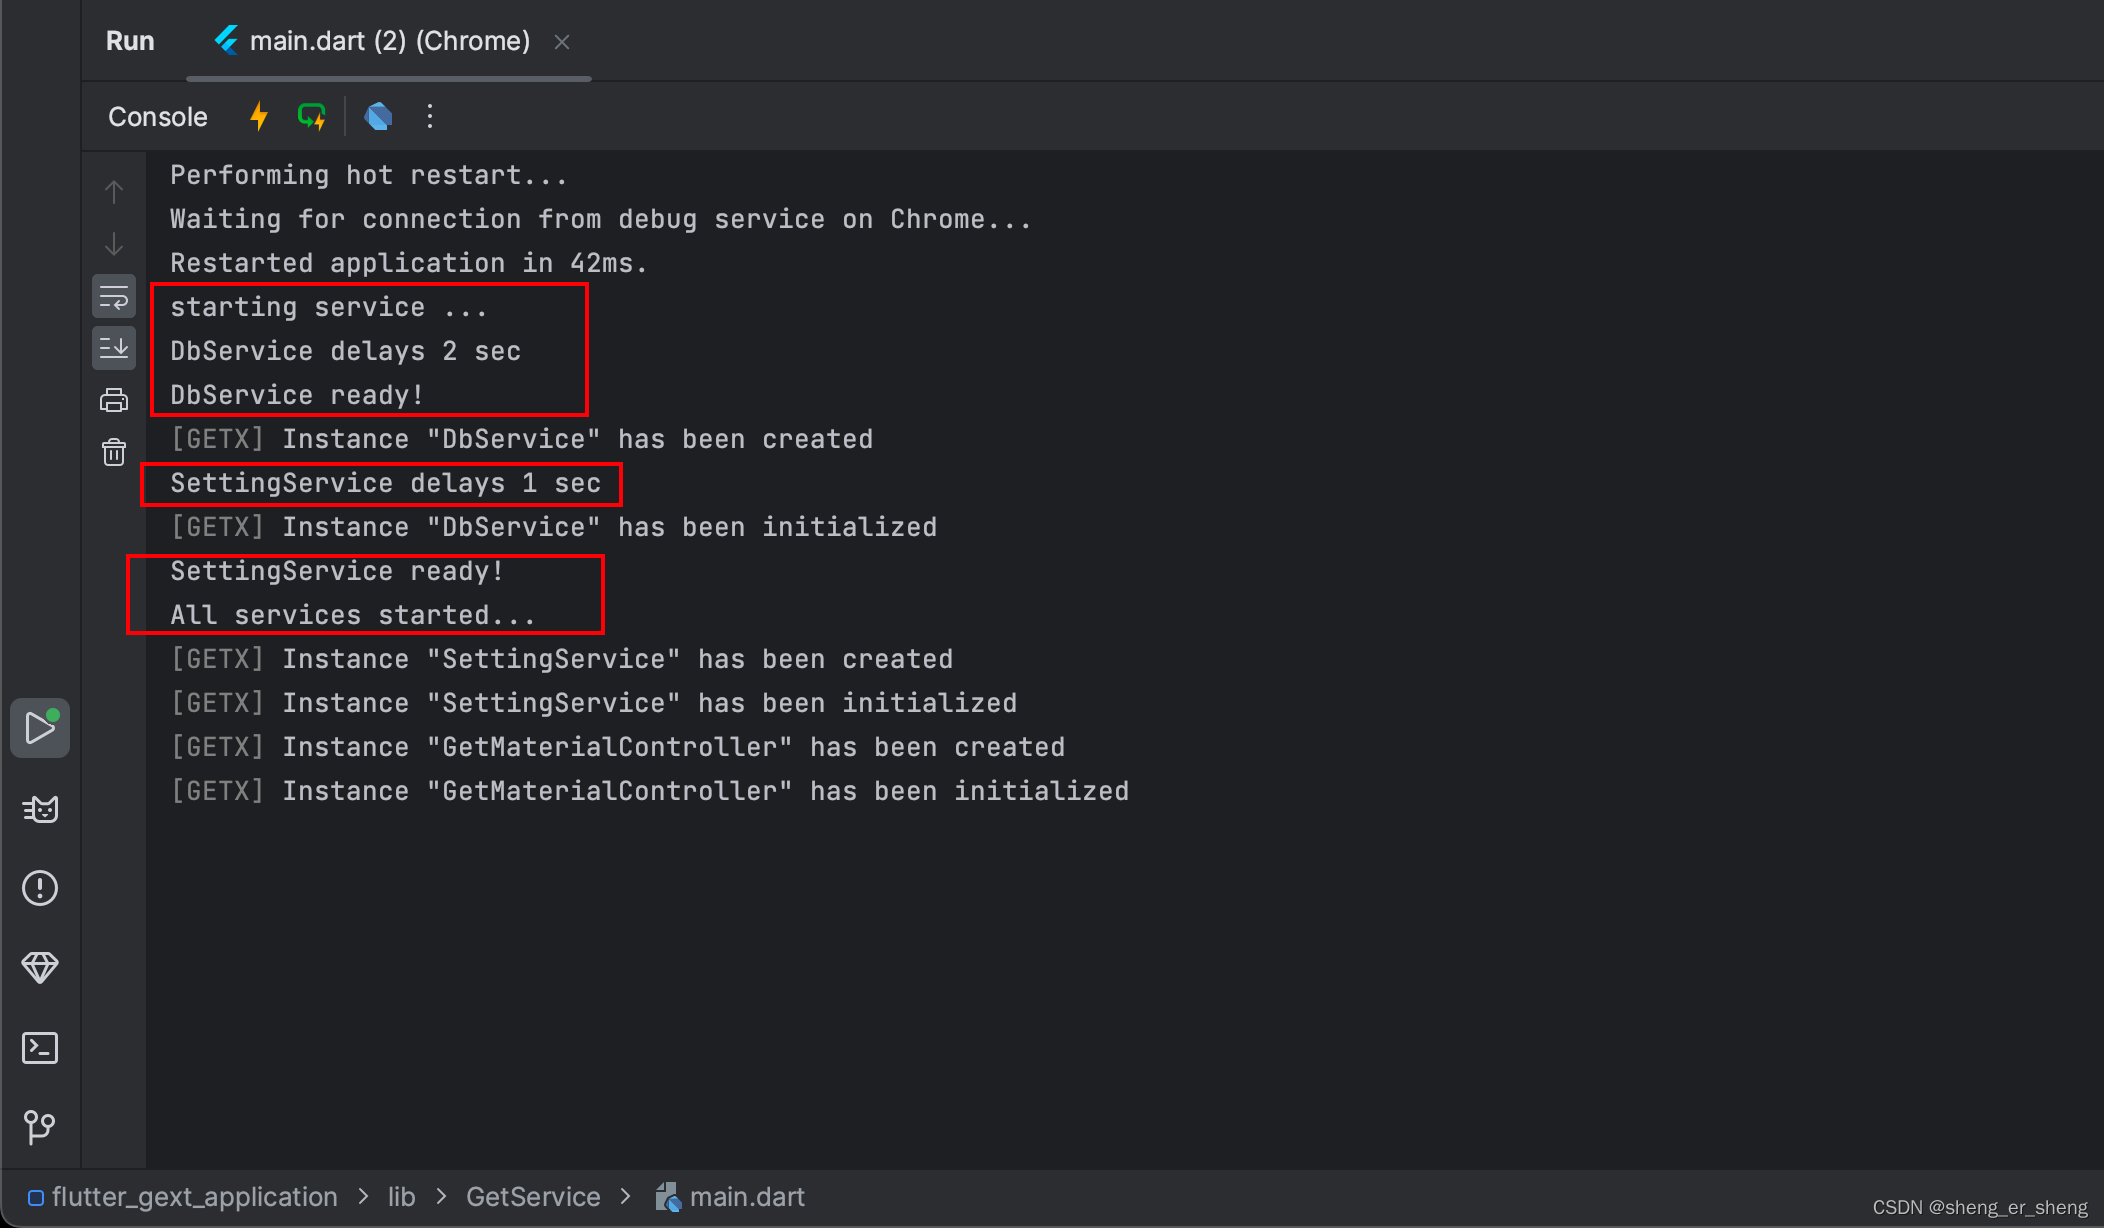Image resolution: width=2104 pixels, height=1228 pixels.
Task: Toggle scroll to end of console
Action: point(114,348)
